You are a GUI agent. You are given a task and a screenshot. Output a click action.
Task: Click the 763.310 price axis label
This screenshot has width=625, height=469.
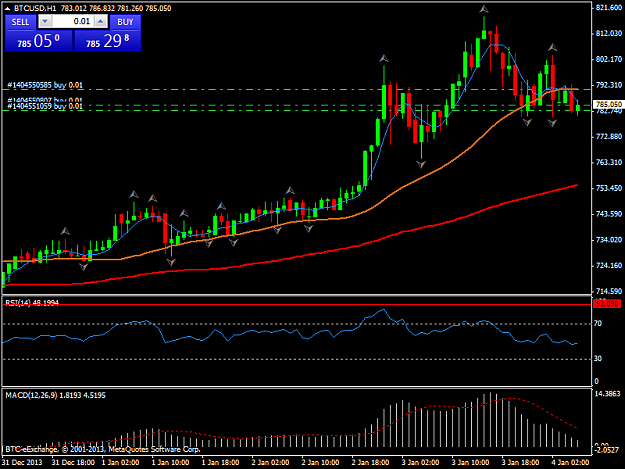(609, 163)
